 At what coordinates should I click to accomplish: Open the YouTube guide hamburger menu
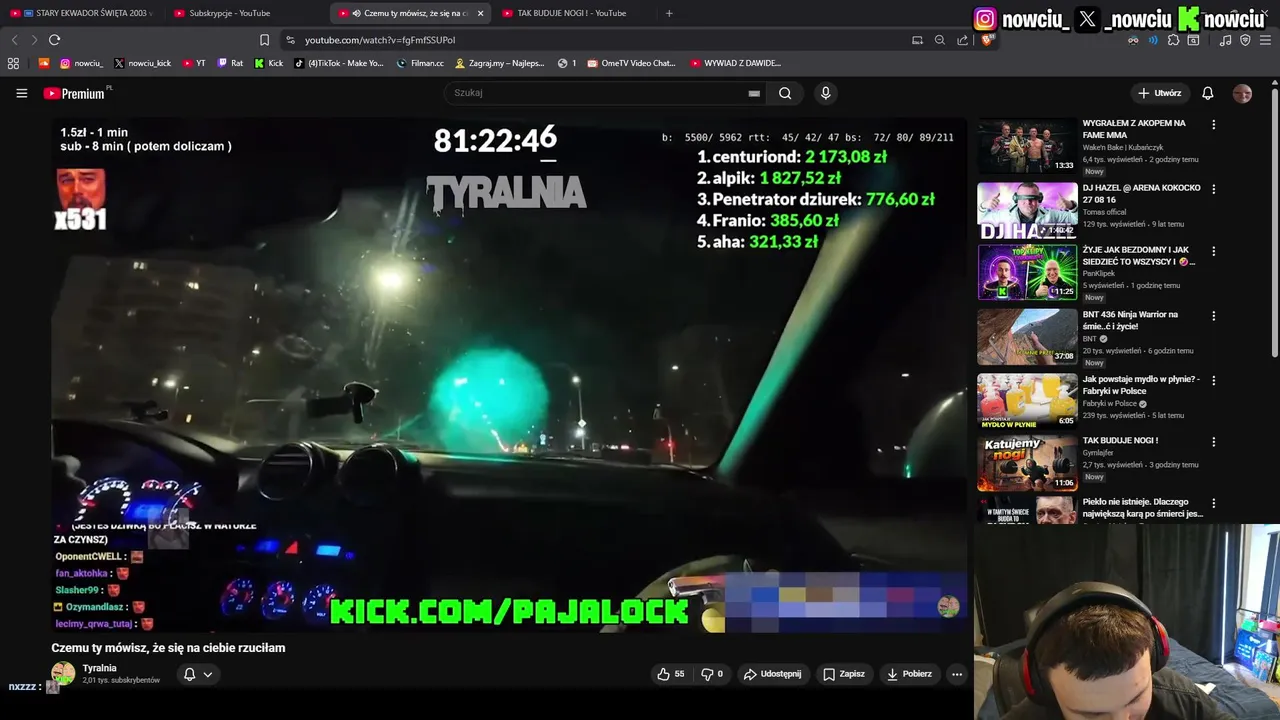click(21, 93)
